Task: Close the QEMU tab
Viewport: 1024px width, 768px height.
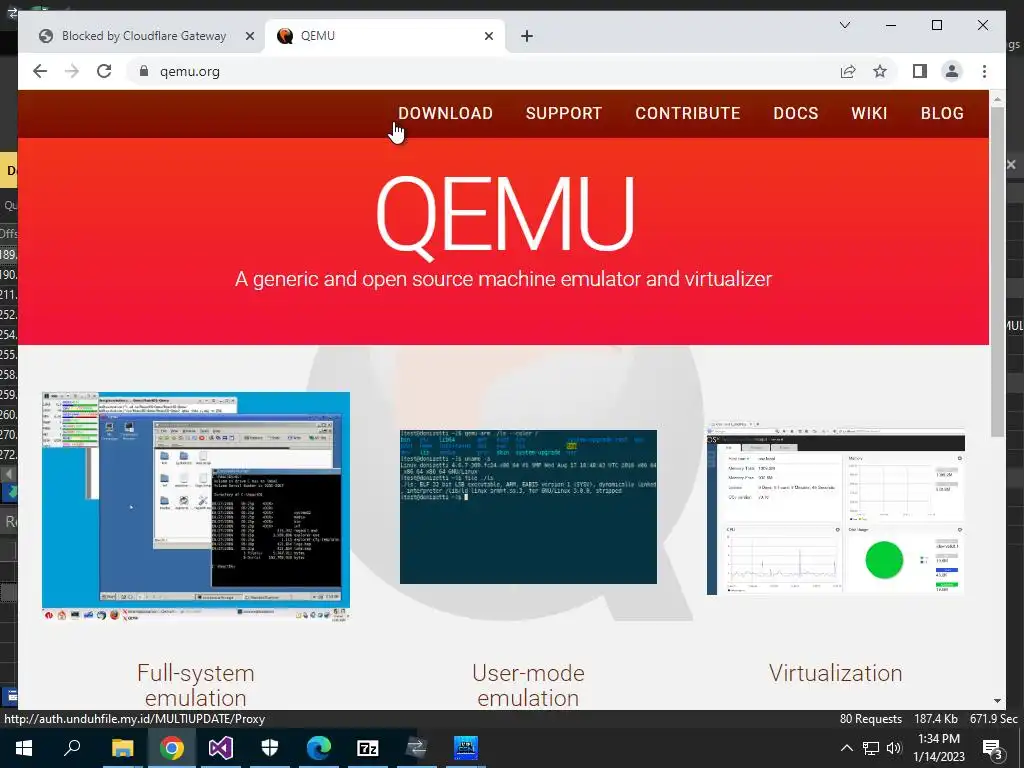Action: (x=488, y=36)
